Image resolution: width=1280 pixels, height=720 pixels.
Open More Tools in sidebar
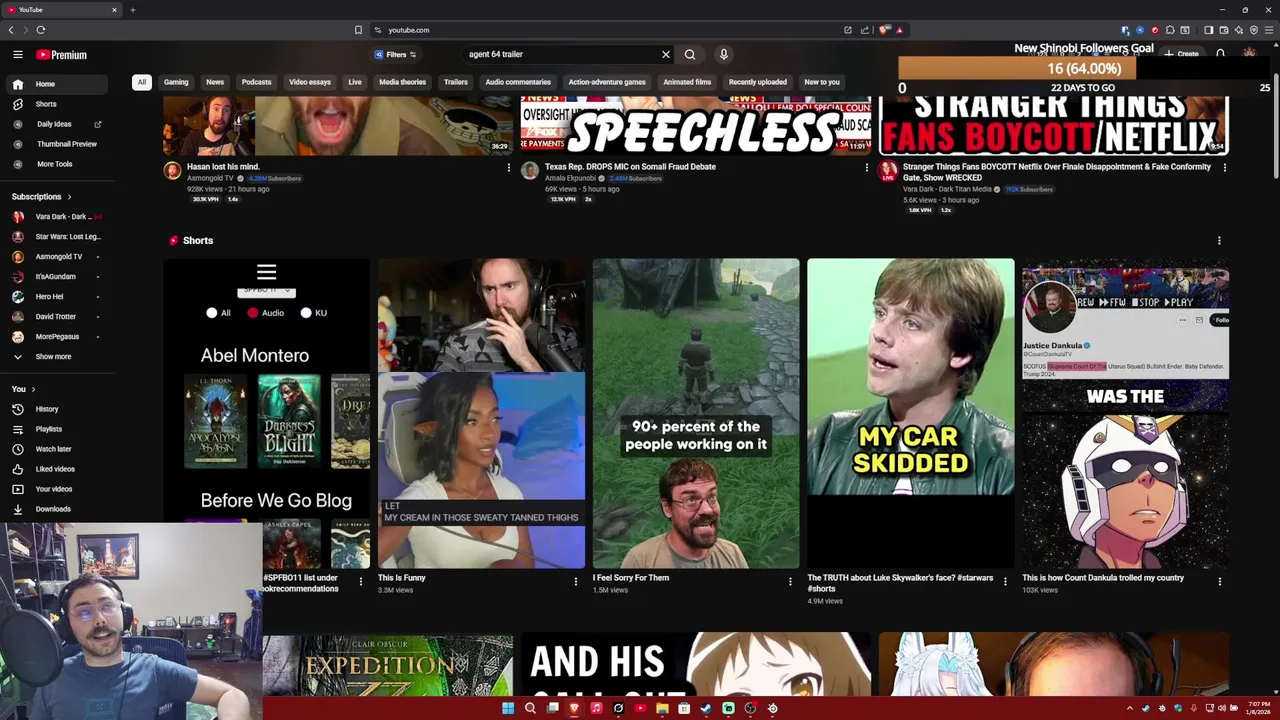pyautogui.click(x=58, y=164)
